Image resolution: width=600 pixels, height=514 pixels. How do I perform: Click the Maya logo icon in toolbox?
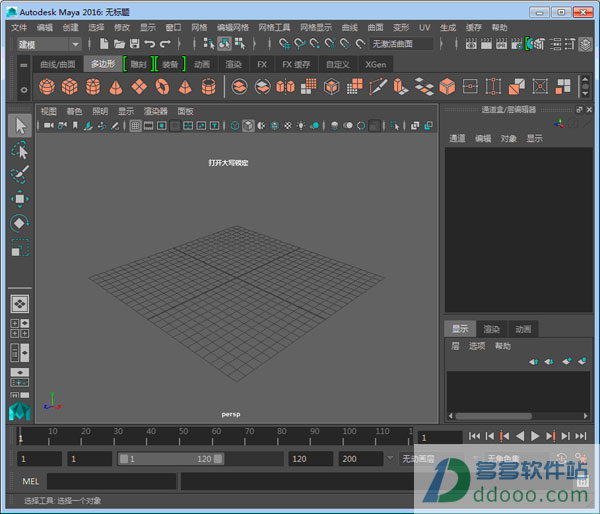(x=20, y=411)
